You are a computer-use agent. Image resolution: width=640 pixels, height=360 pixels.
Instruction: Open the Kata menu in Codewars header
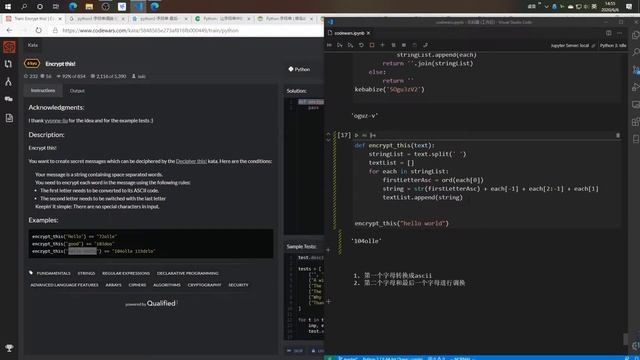tap(33, 45)
